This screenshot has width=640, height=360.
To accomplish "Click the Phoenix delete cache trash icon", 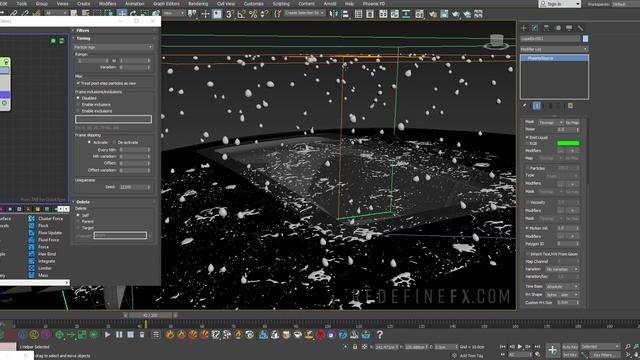I will point(142,335).
